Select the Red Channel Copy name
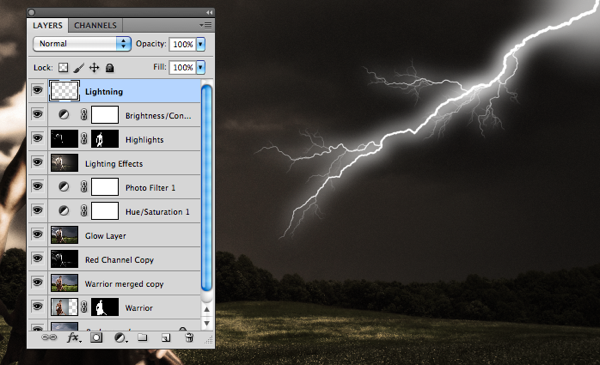This screenshot has height=365, width=600. tap(119, 260)
